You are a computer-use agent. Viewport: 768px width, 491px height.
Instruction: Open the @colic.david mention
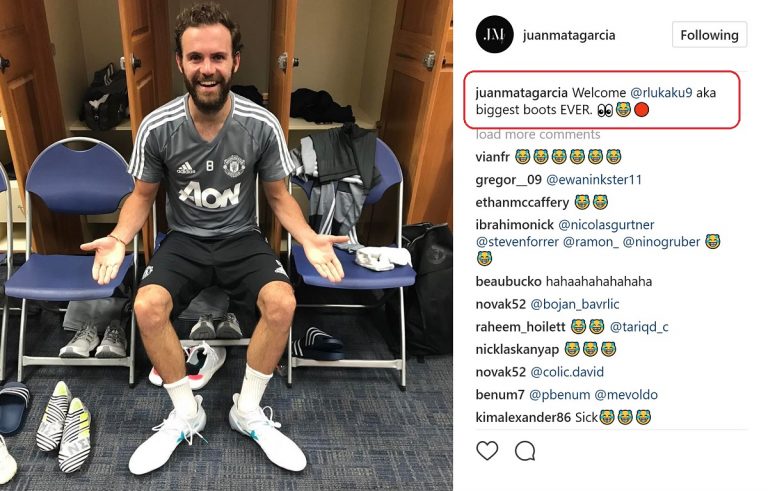point(567,372)
